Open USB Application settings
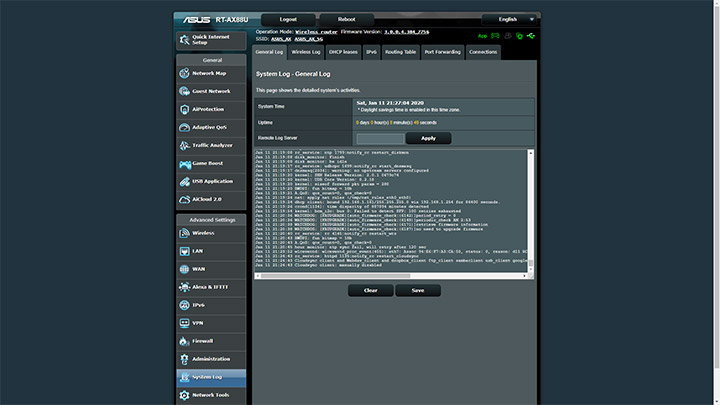720x405 pixels. pos(211,181)
